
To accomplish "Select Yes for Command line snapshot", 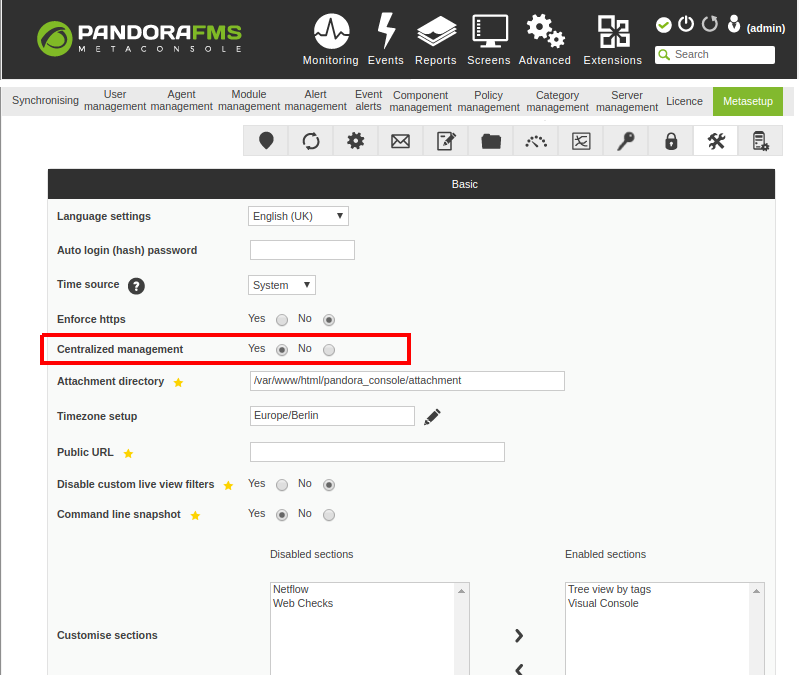I will point(282,515).
